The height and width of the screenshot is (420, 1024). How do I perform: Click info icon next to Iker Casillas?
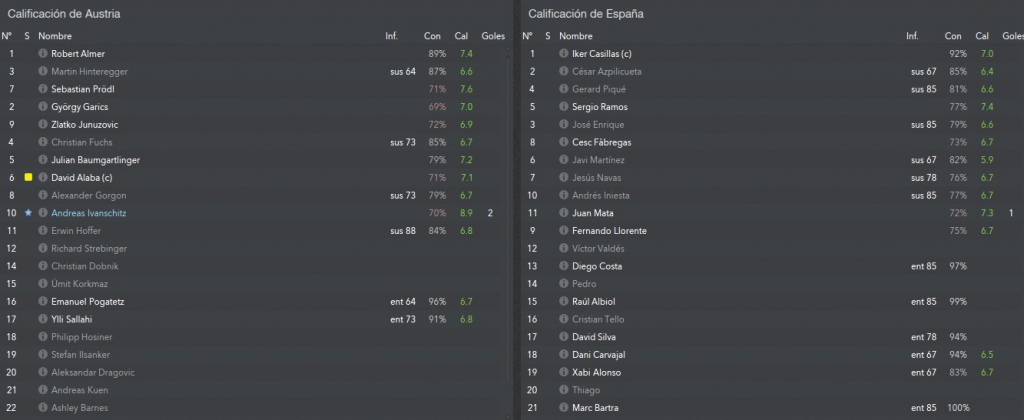pos(564,54)
